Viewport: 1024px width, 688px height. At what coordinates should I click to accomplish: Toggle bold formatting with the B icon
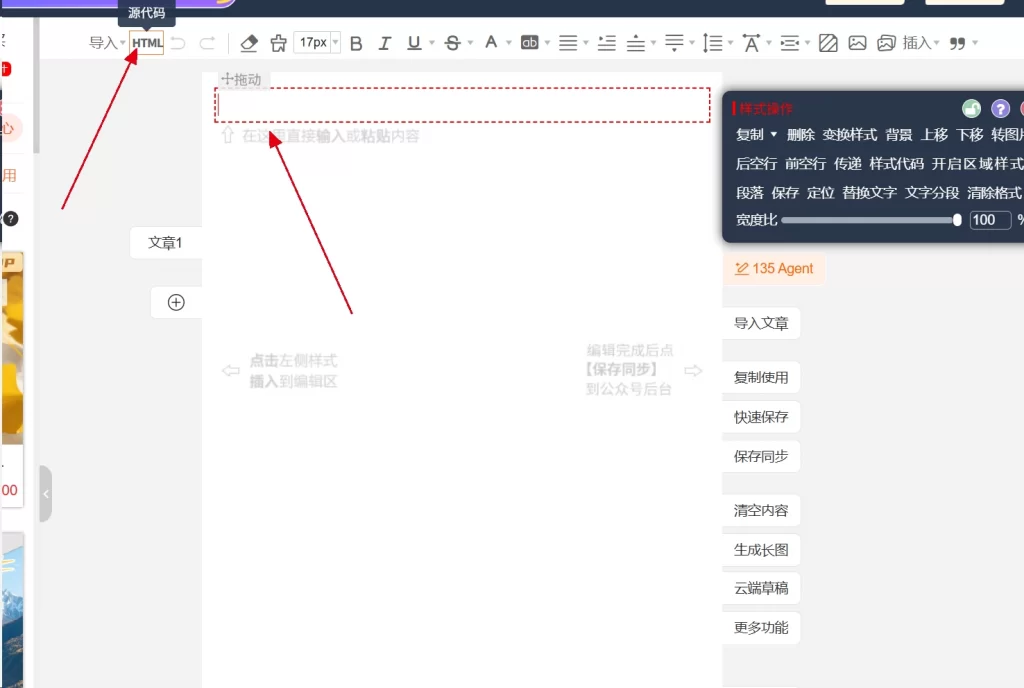pos(355,43)
